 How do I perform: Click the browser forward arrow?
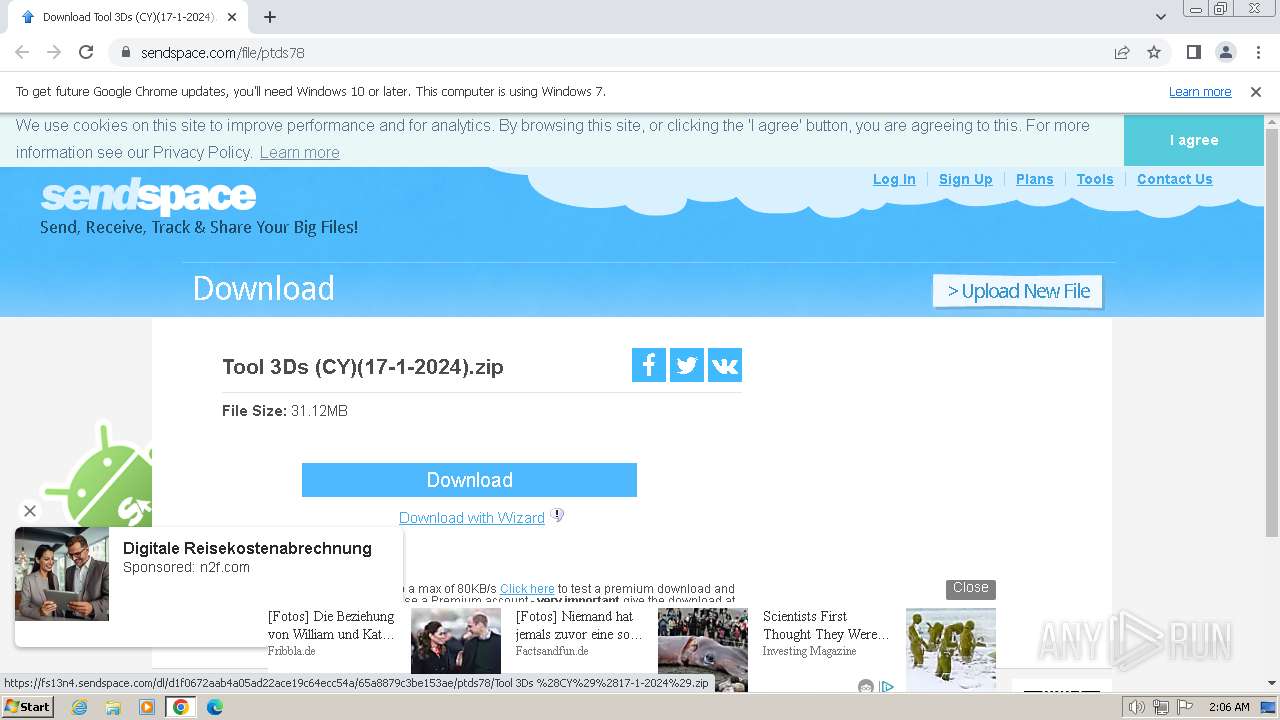click(x=54, y=52)
